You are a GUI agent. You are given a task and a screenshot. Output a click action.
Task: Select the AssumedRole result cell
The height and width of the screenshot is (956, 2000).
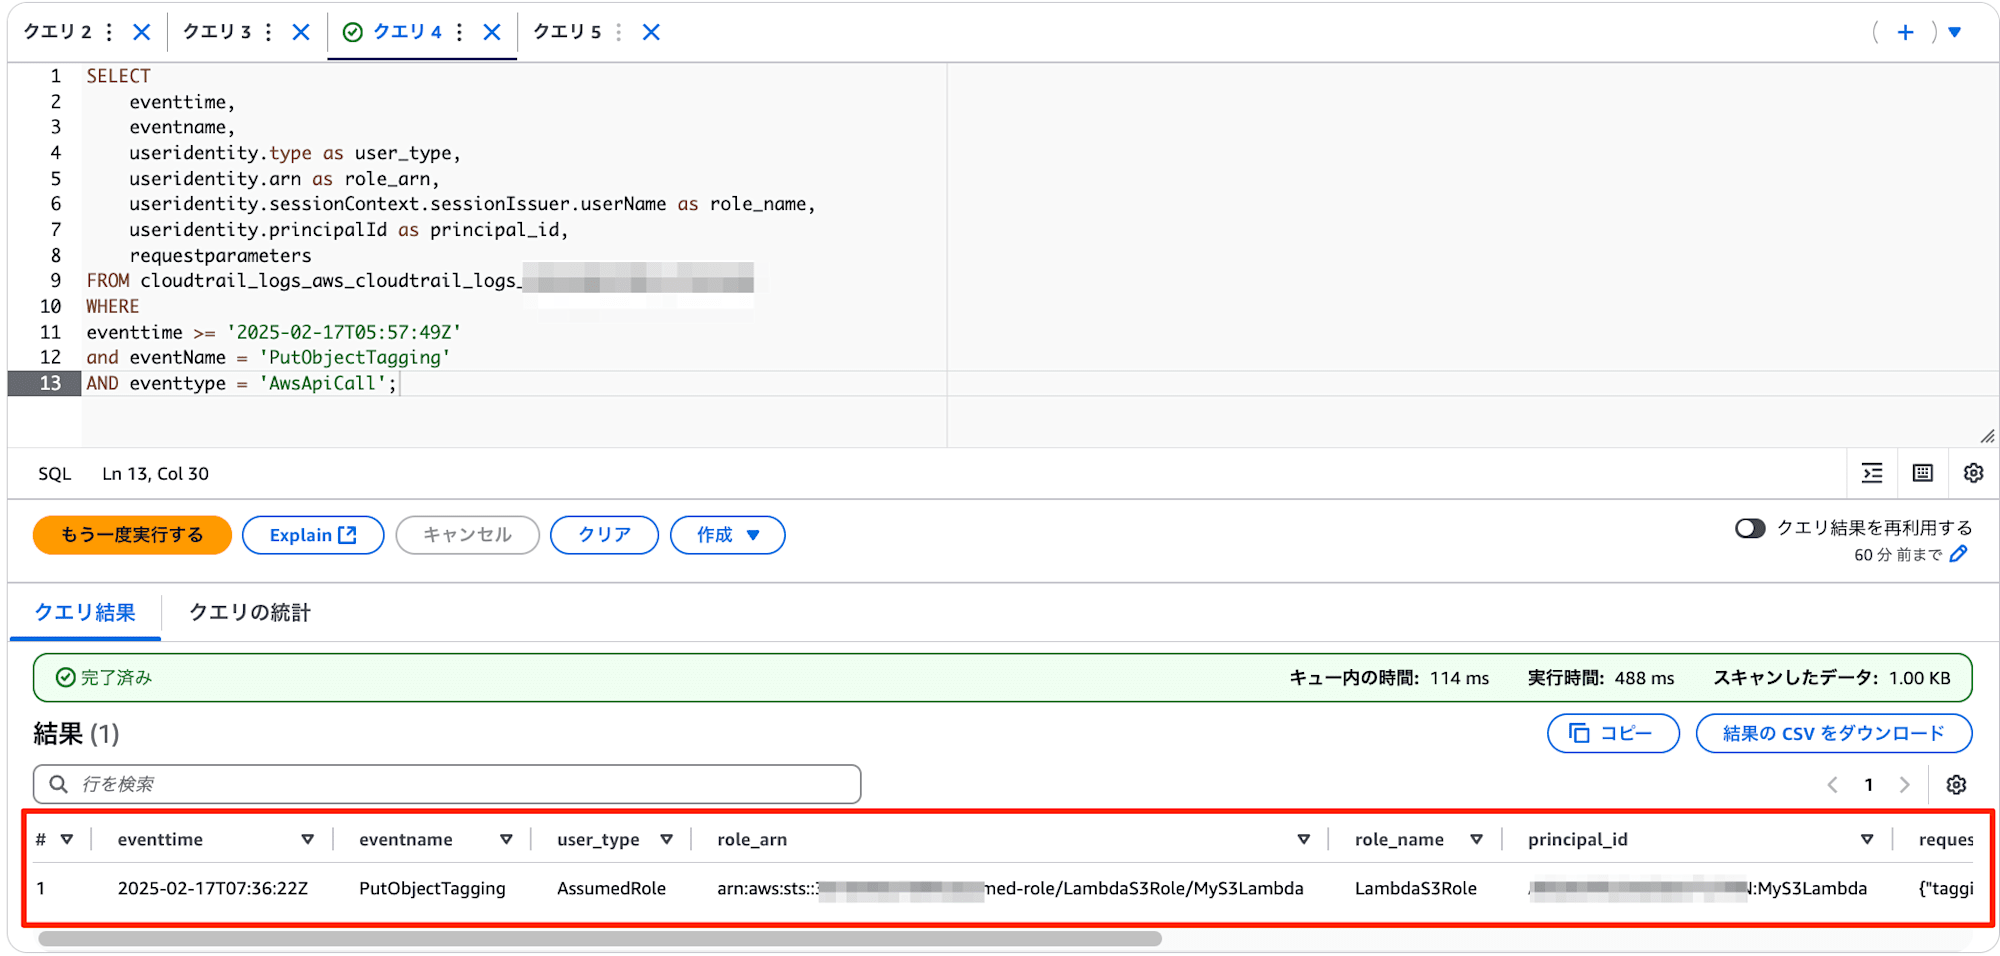611,888
